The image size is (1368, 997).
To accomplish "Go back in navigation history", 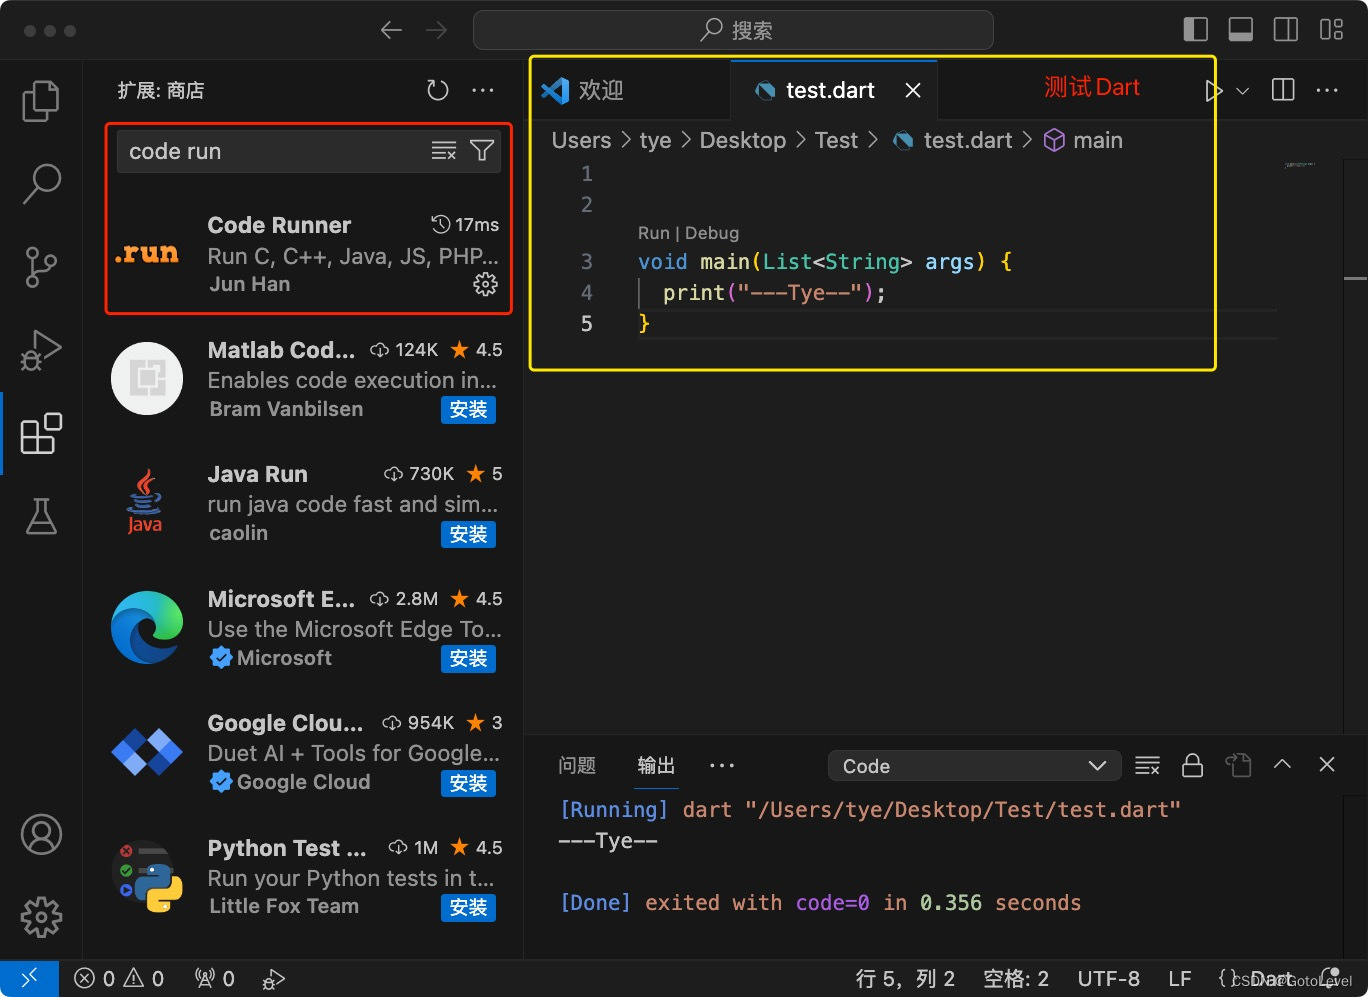I will (391, 30).
